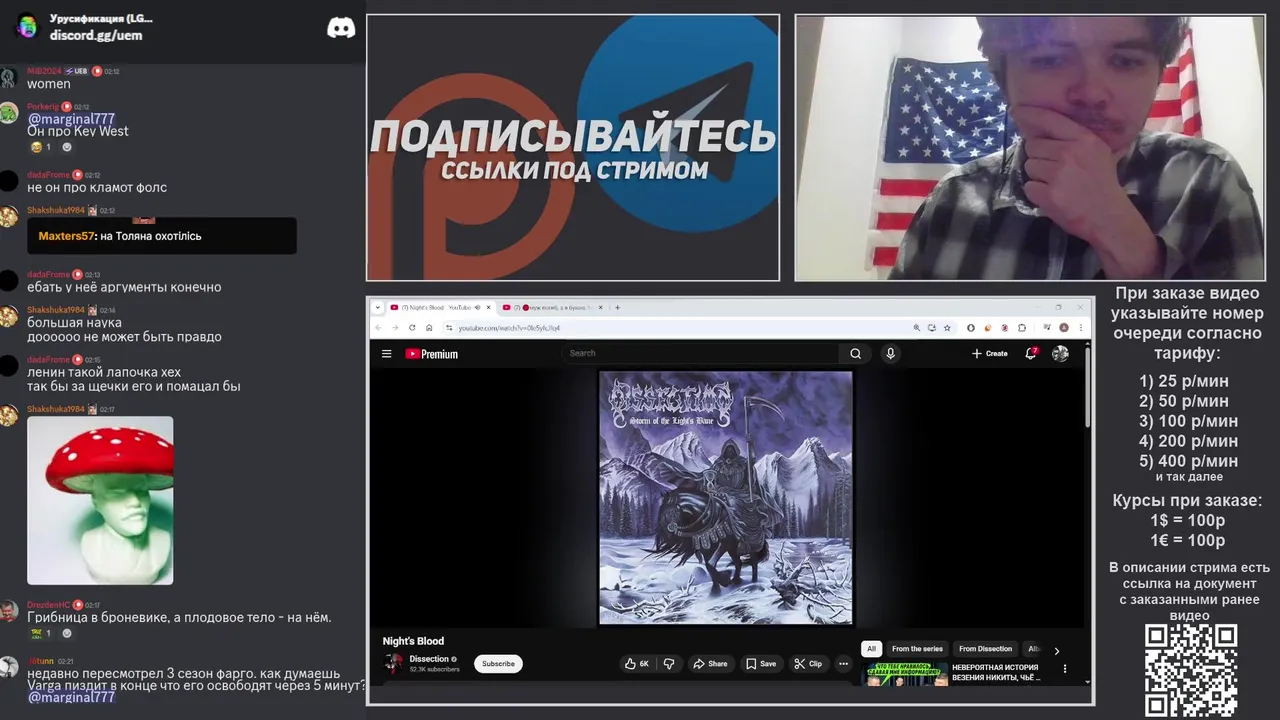Open the YouTube account avatar menu
The width and height of the screenshot is (1280, 720).
(x=1060, y=353)
